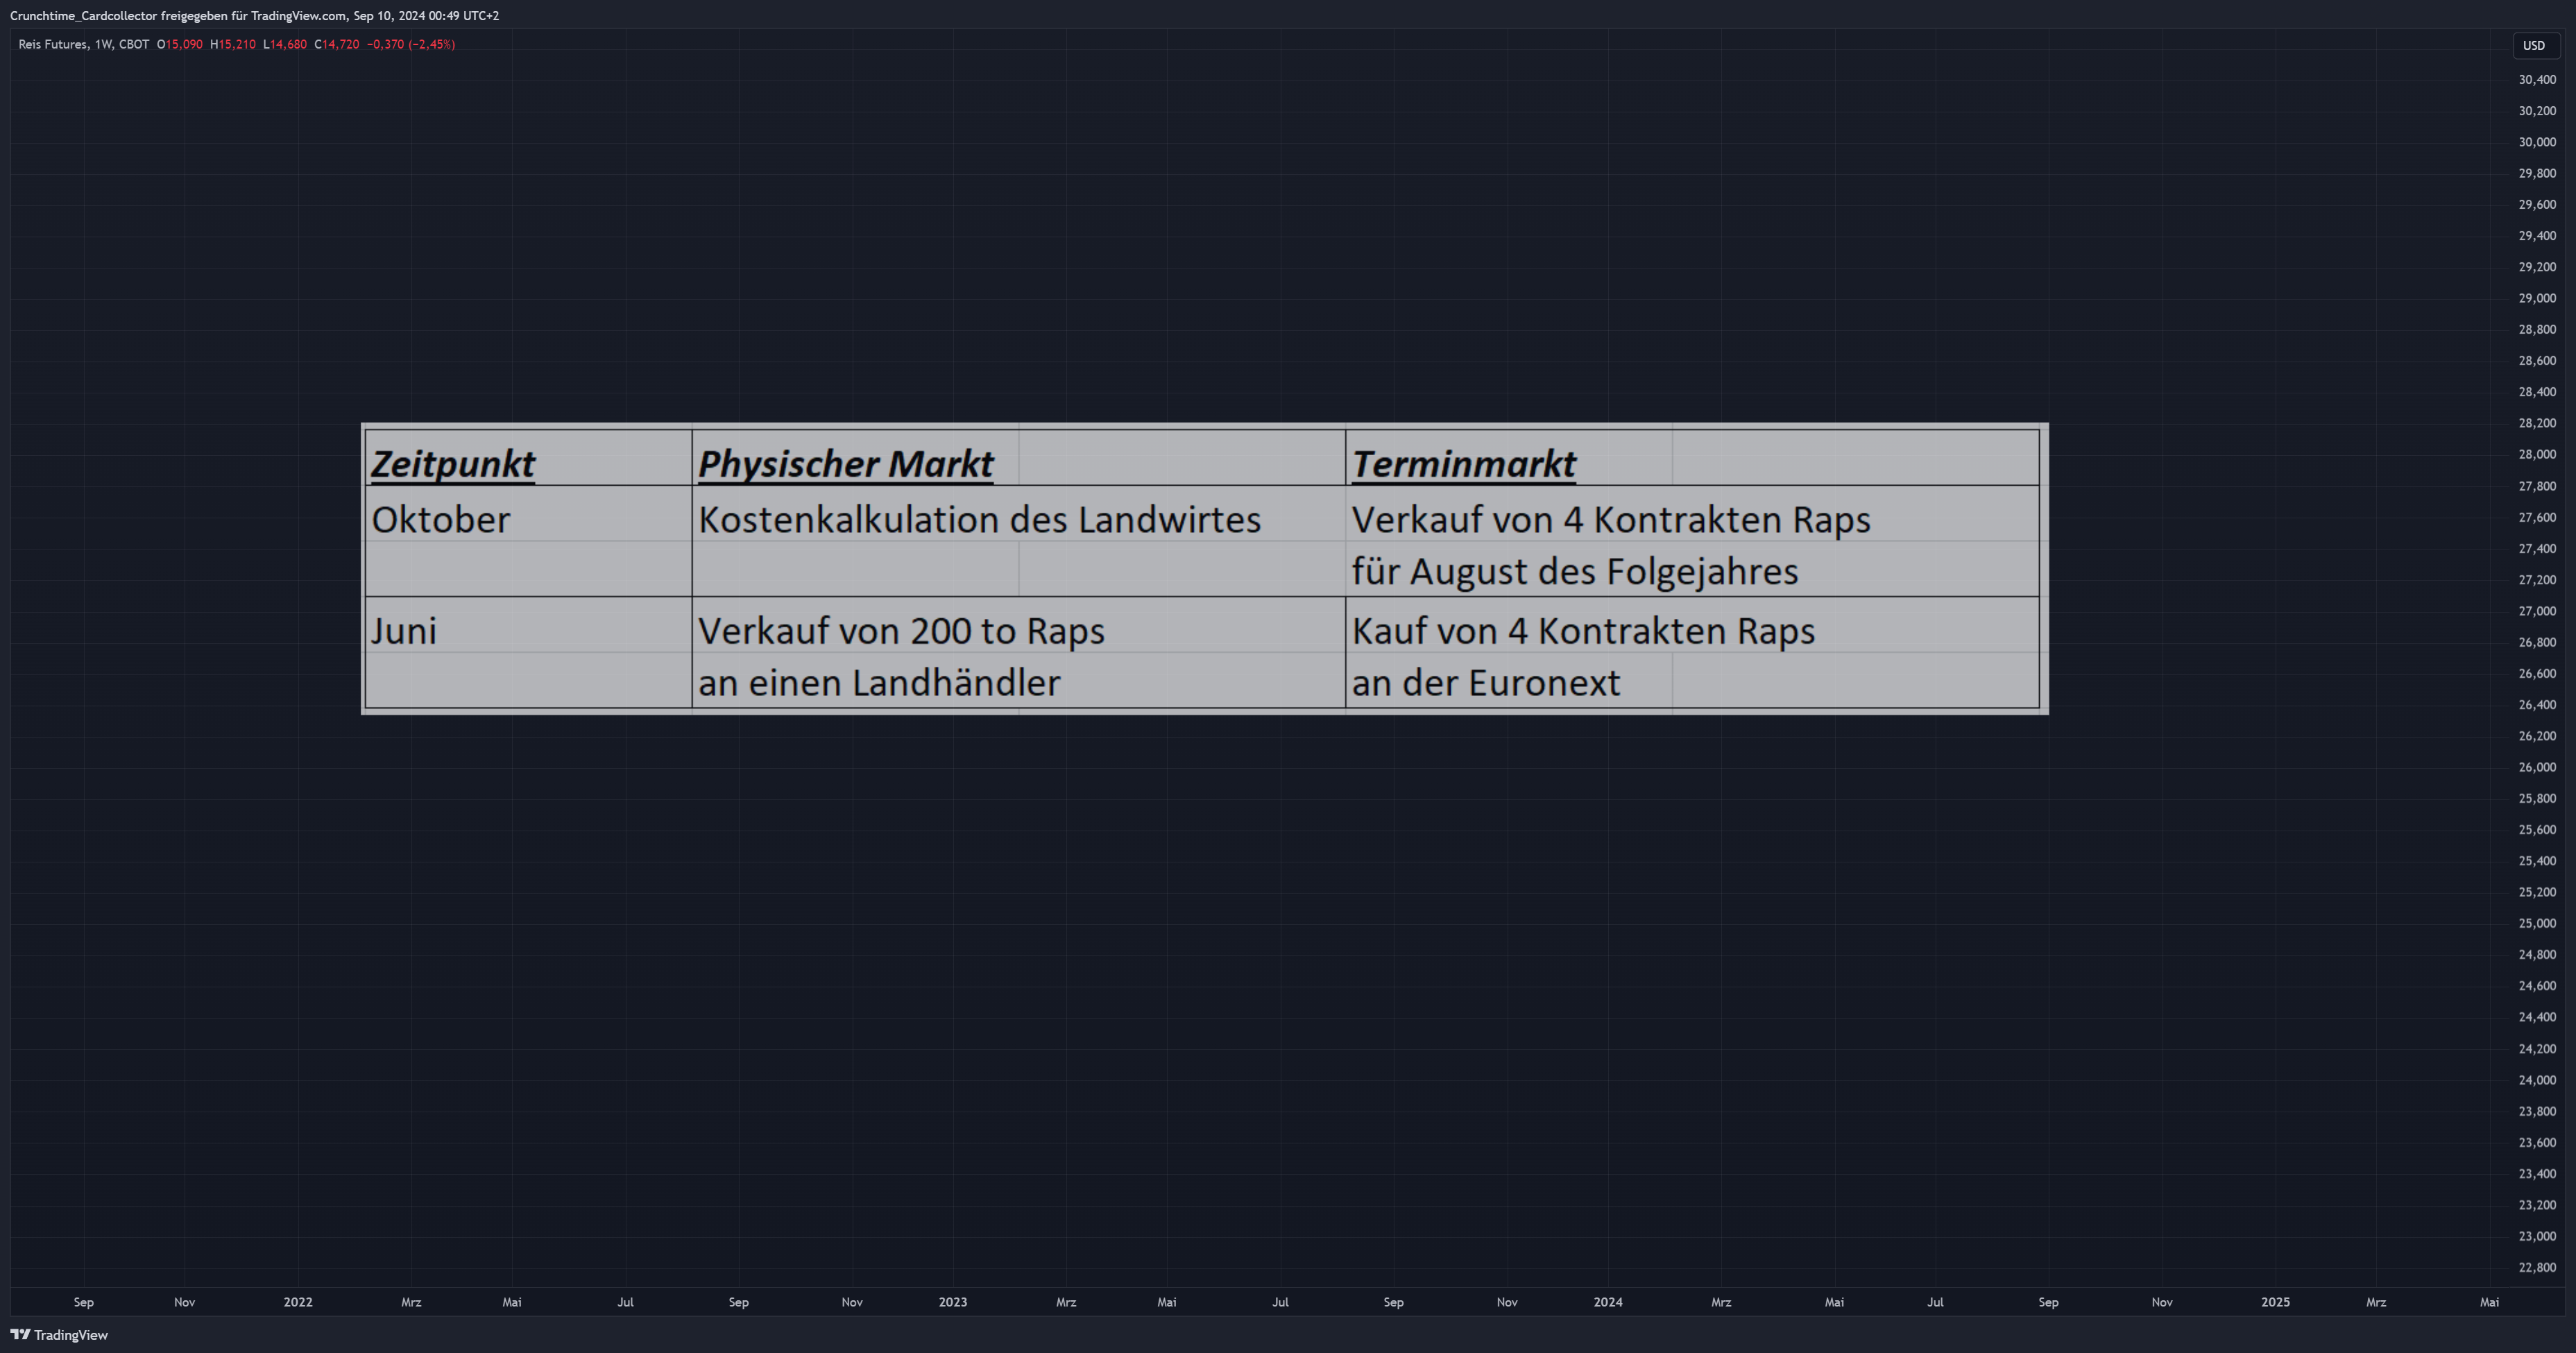Click the 24,000 price scale label

[x=2537, y=1080]
